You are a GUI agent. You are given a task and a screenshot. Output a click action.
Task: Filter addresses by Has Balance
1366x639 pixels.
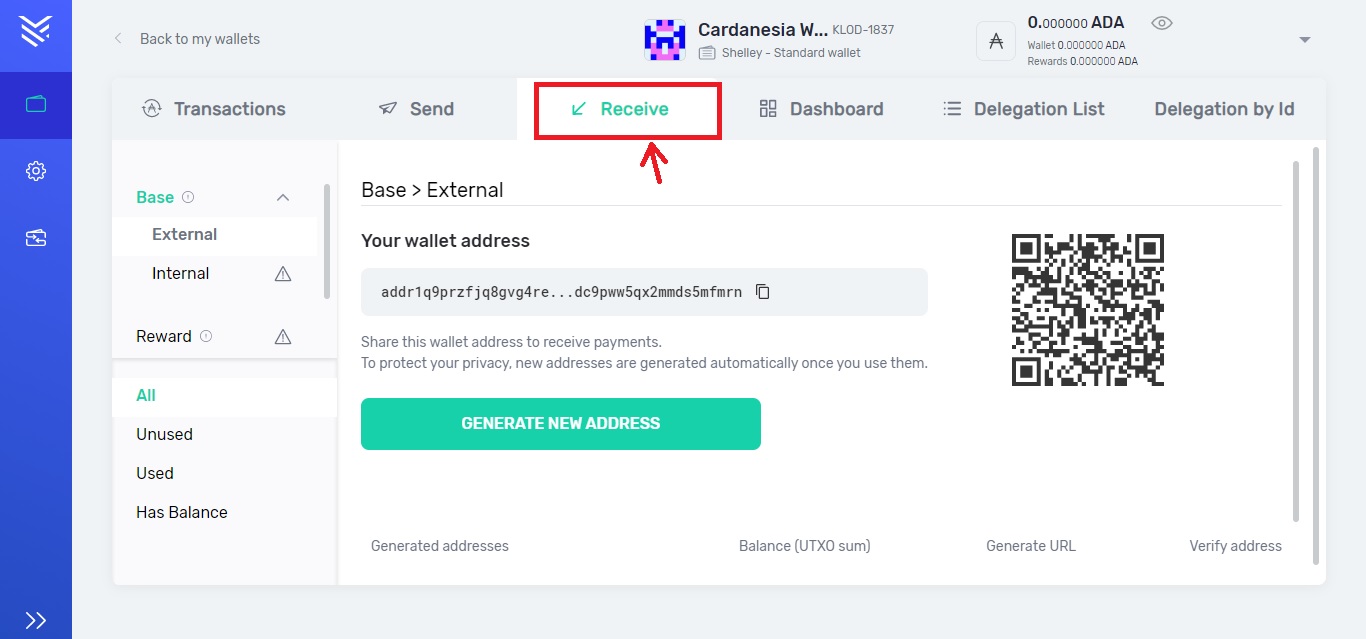182,512
